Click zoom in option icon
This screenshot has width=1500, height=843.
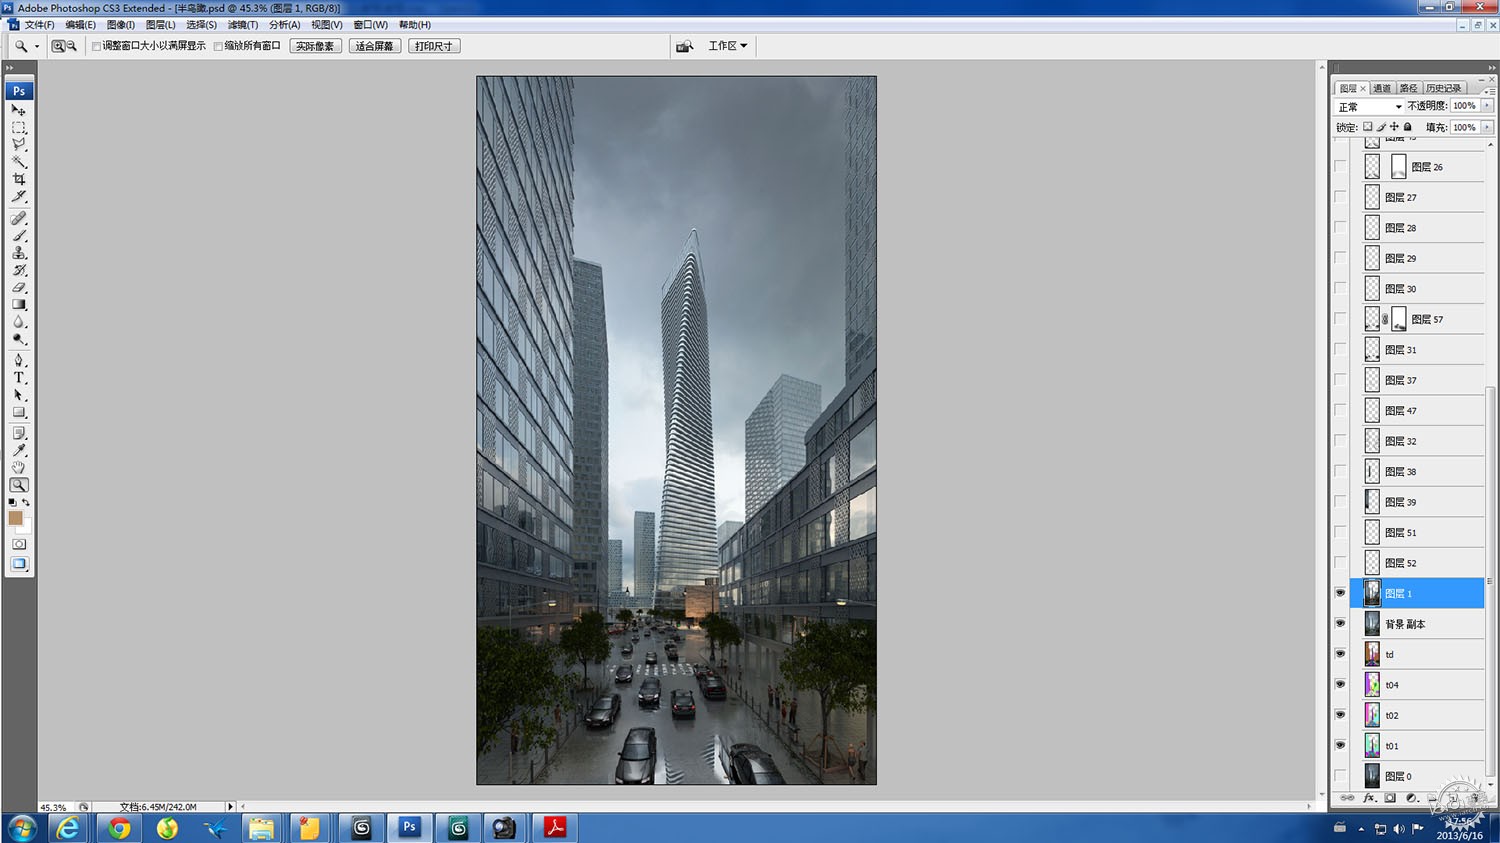[x=58, y=46]
